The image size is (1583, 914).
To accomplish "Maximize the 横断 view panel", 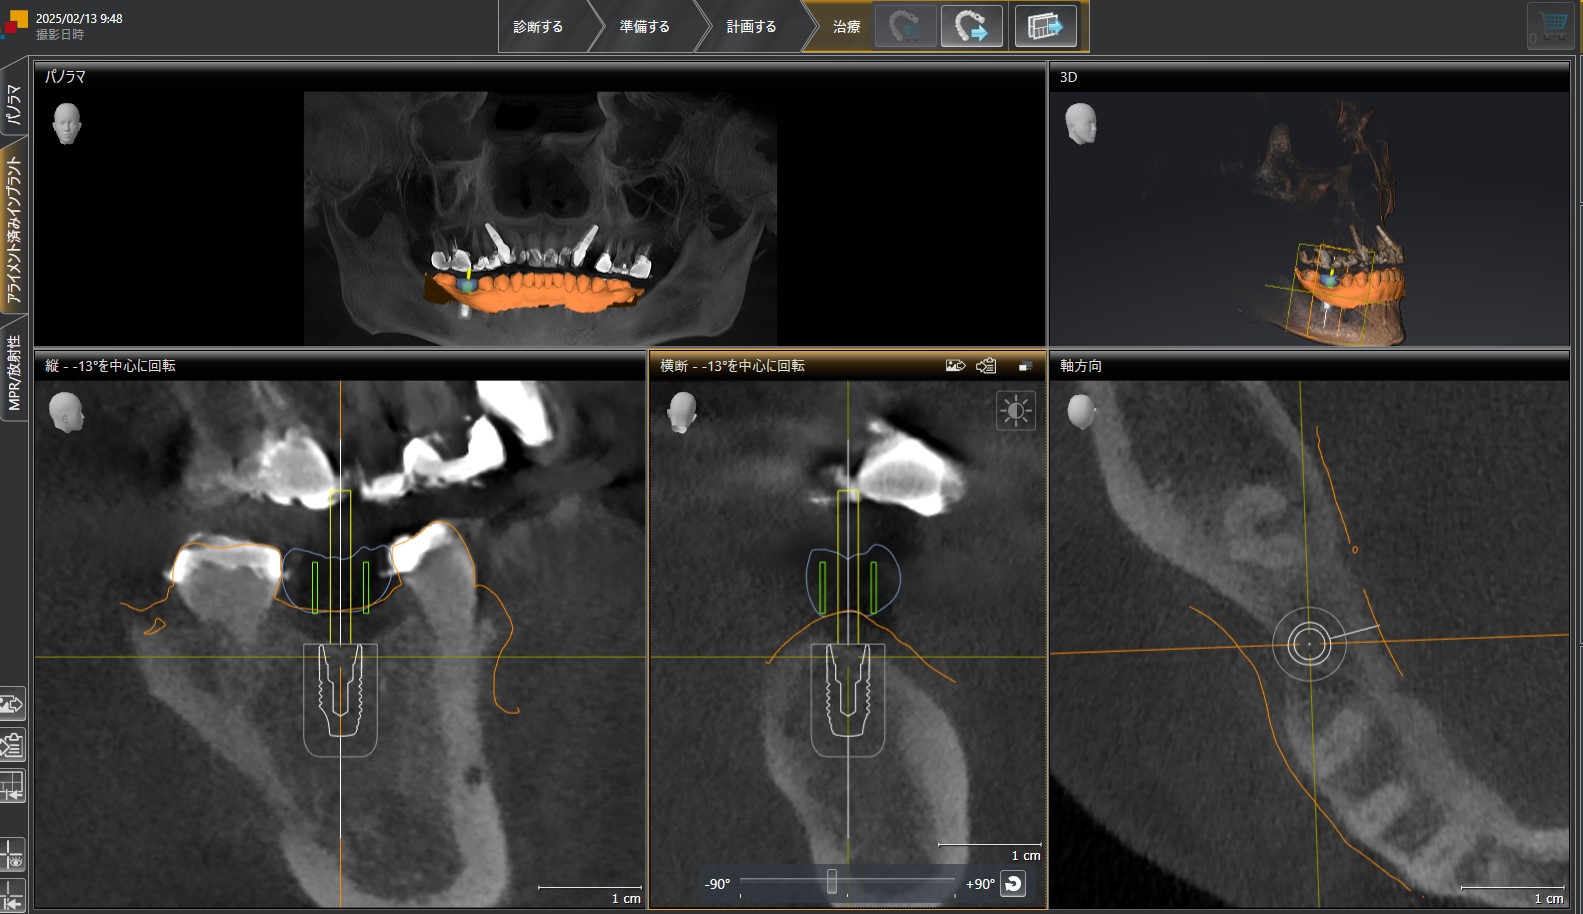I will (1024, 366).
